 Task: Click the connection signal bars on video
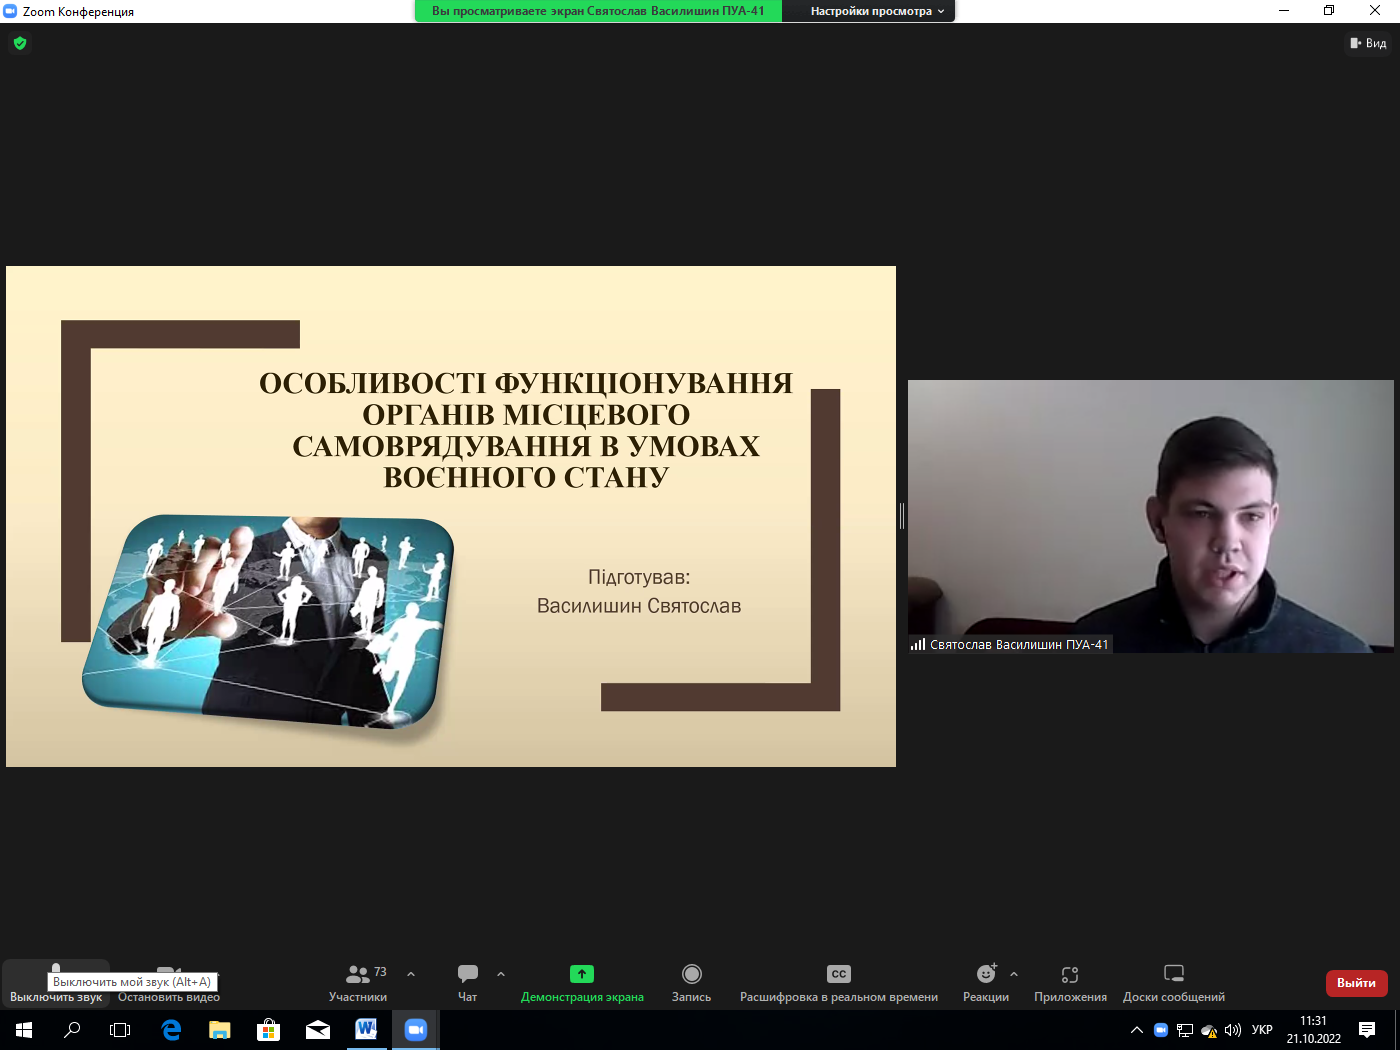(918, 645)
